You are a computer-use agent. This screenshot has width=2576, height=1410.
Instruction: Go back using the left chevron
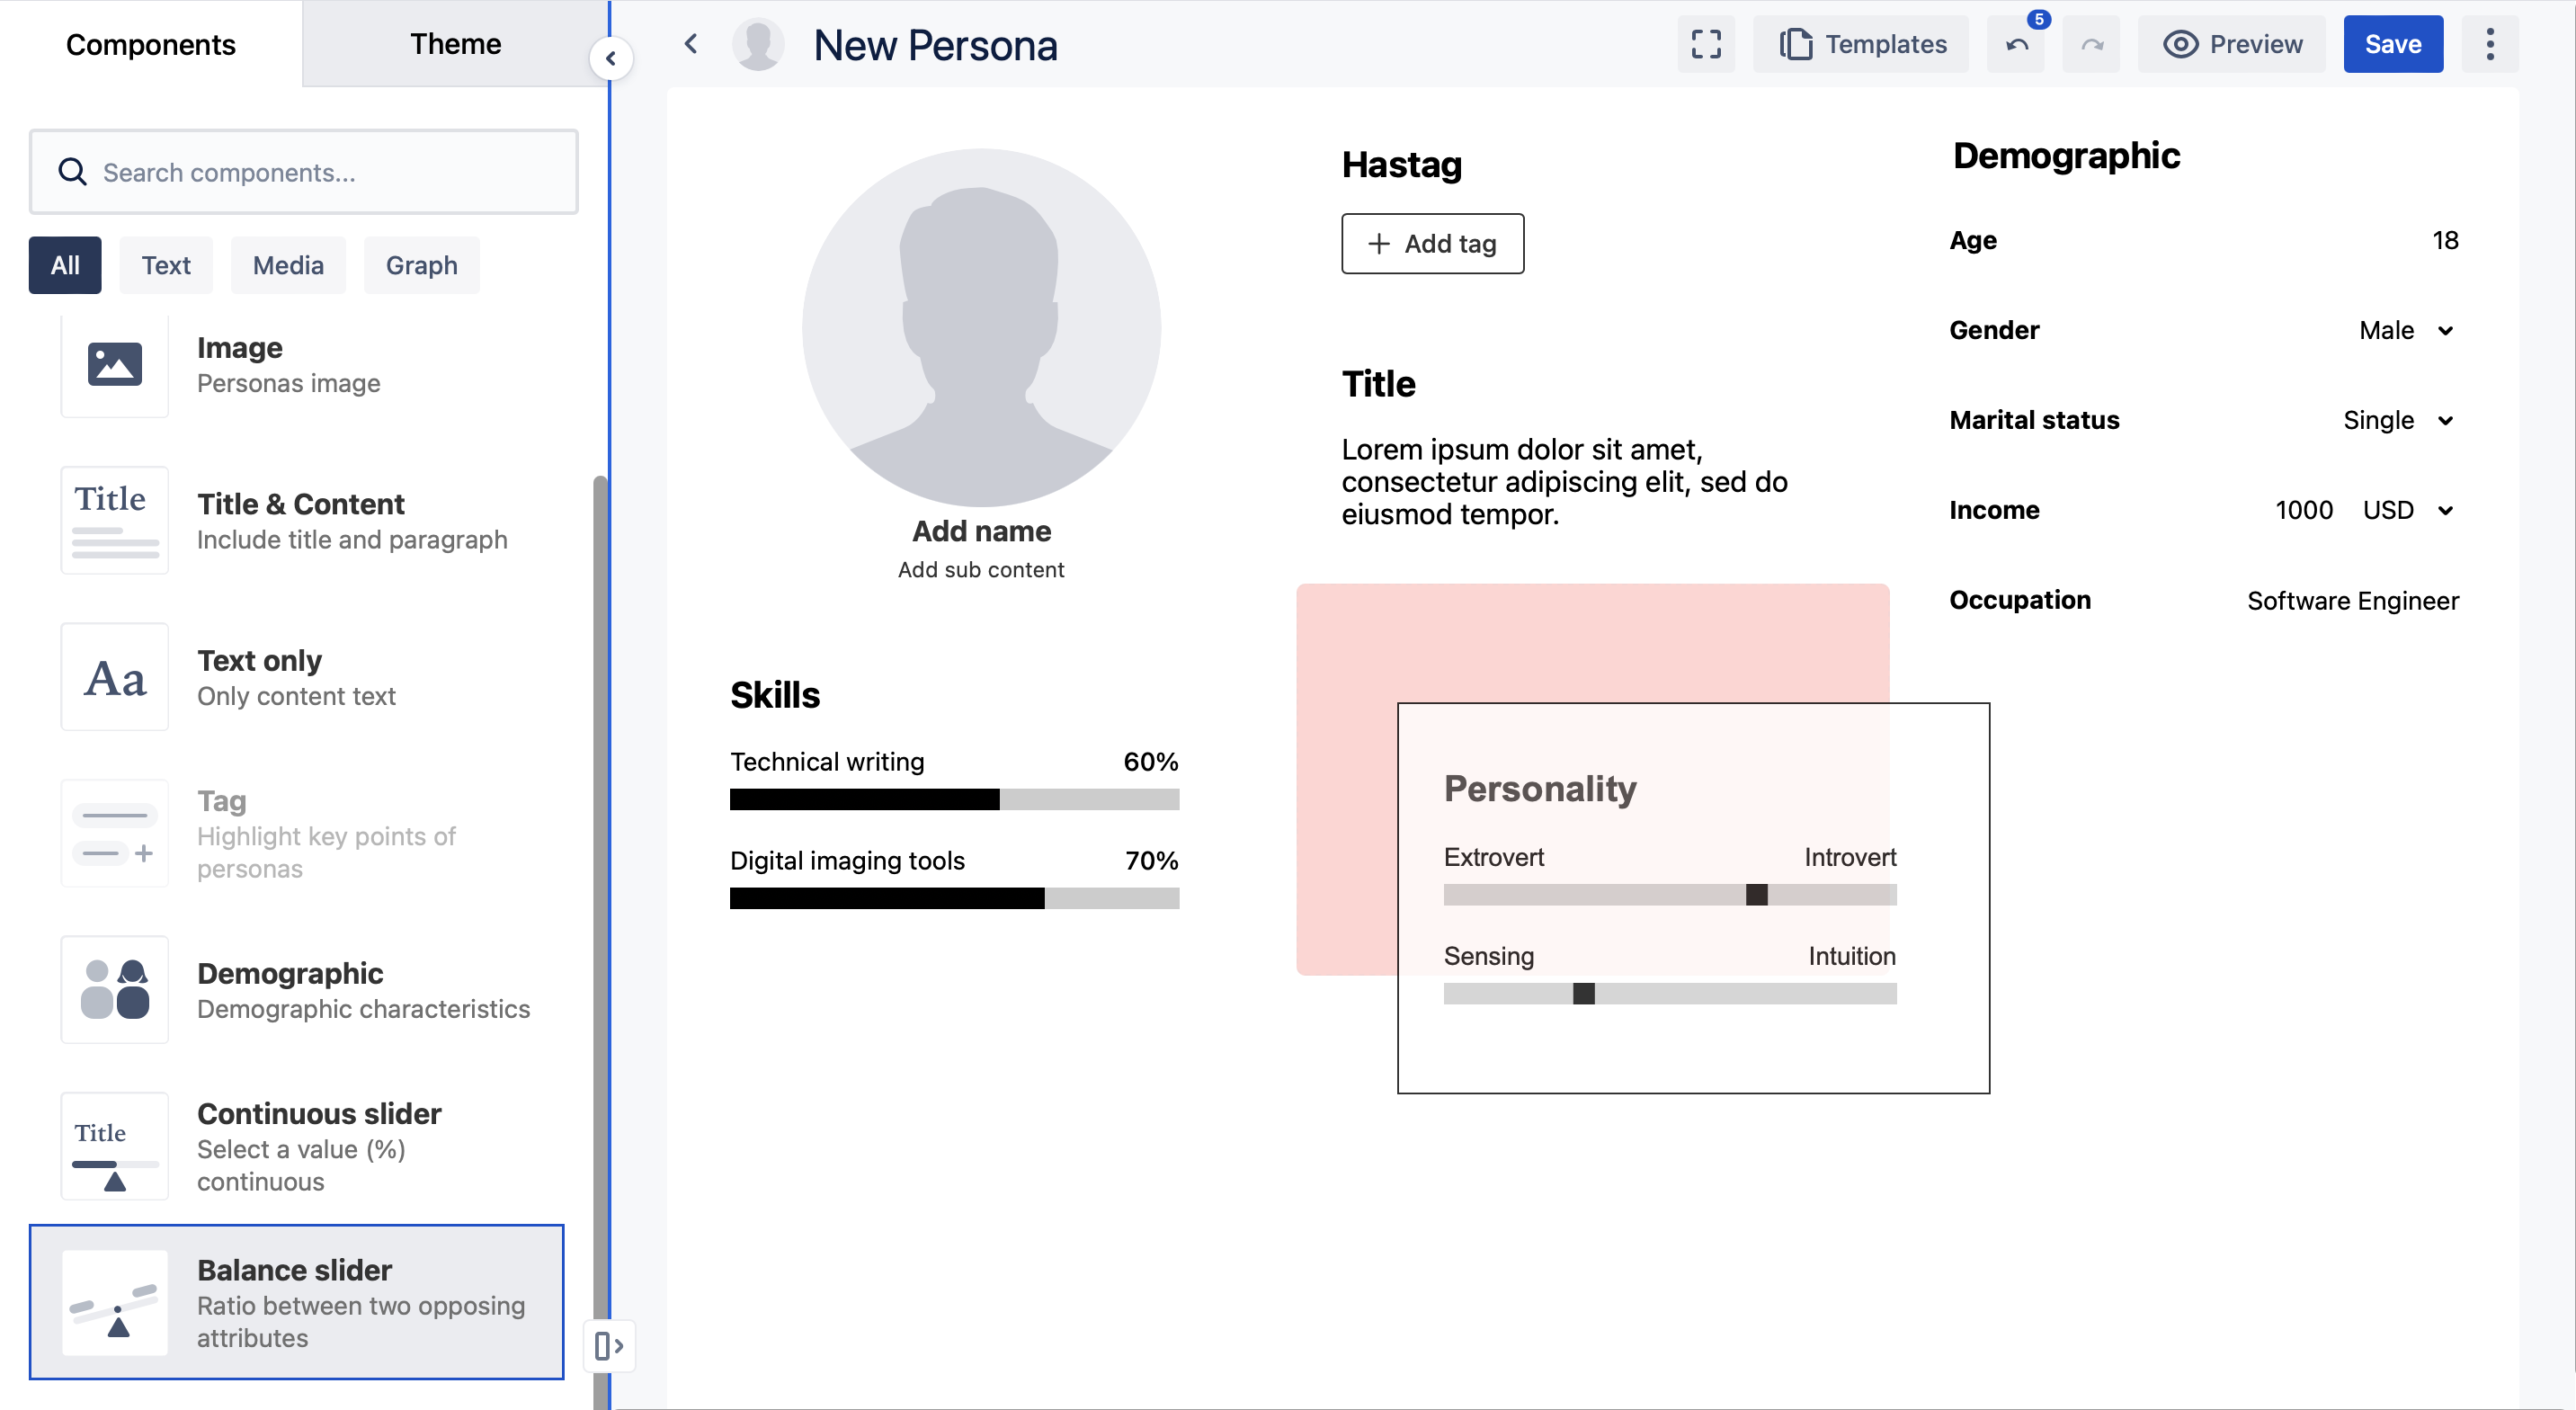tap(691, 44)
